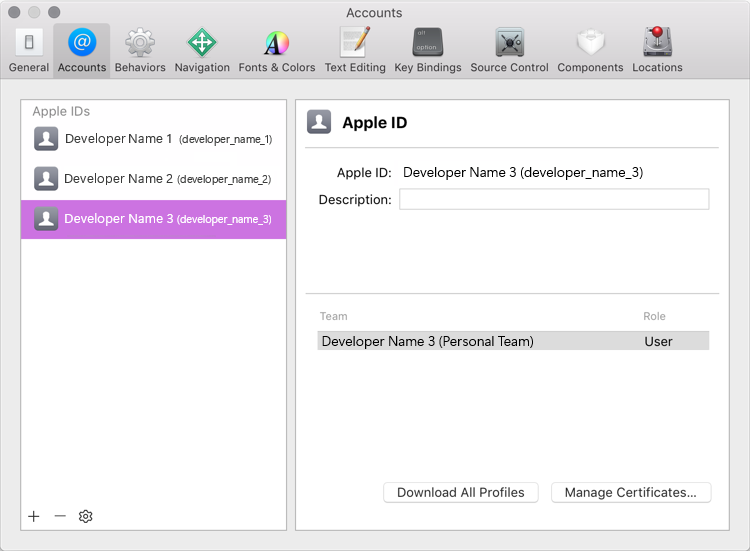The width and height of the screenshot is (750, 551).
Task: Click the minus button to remove account
Action: pos(60,516)
